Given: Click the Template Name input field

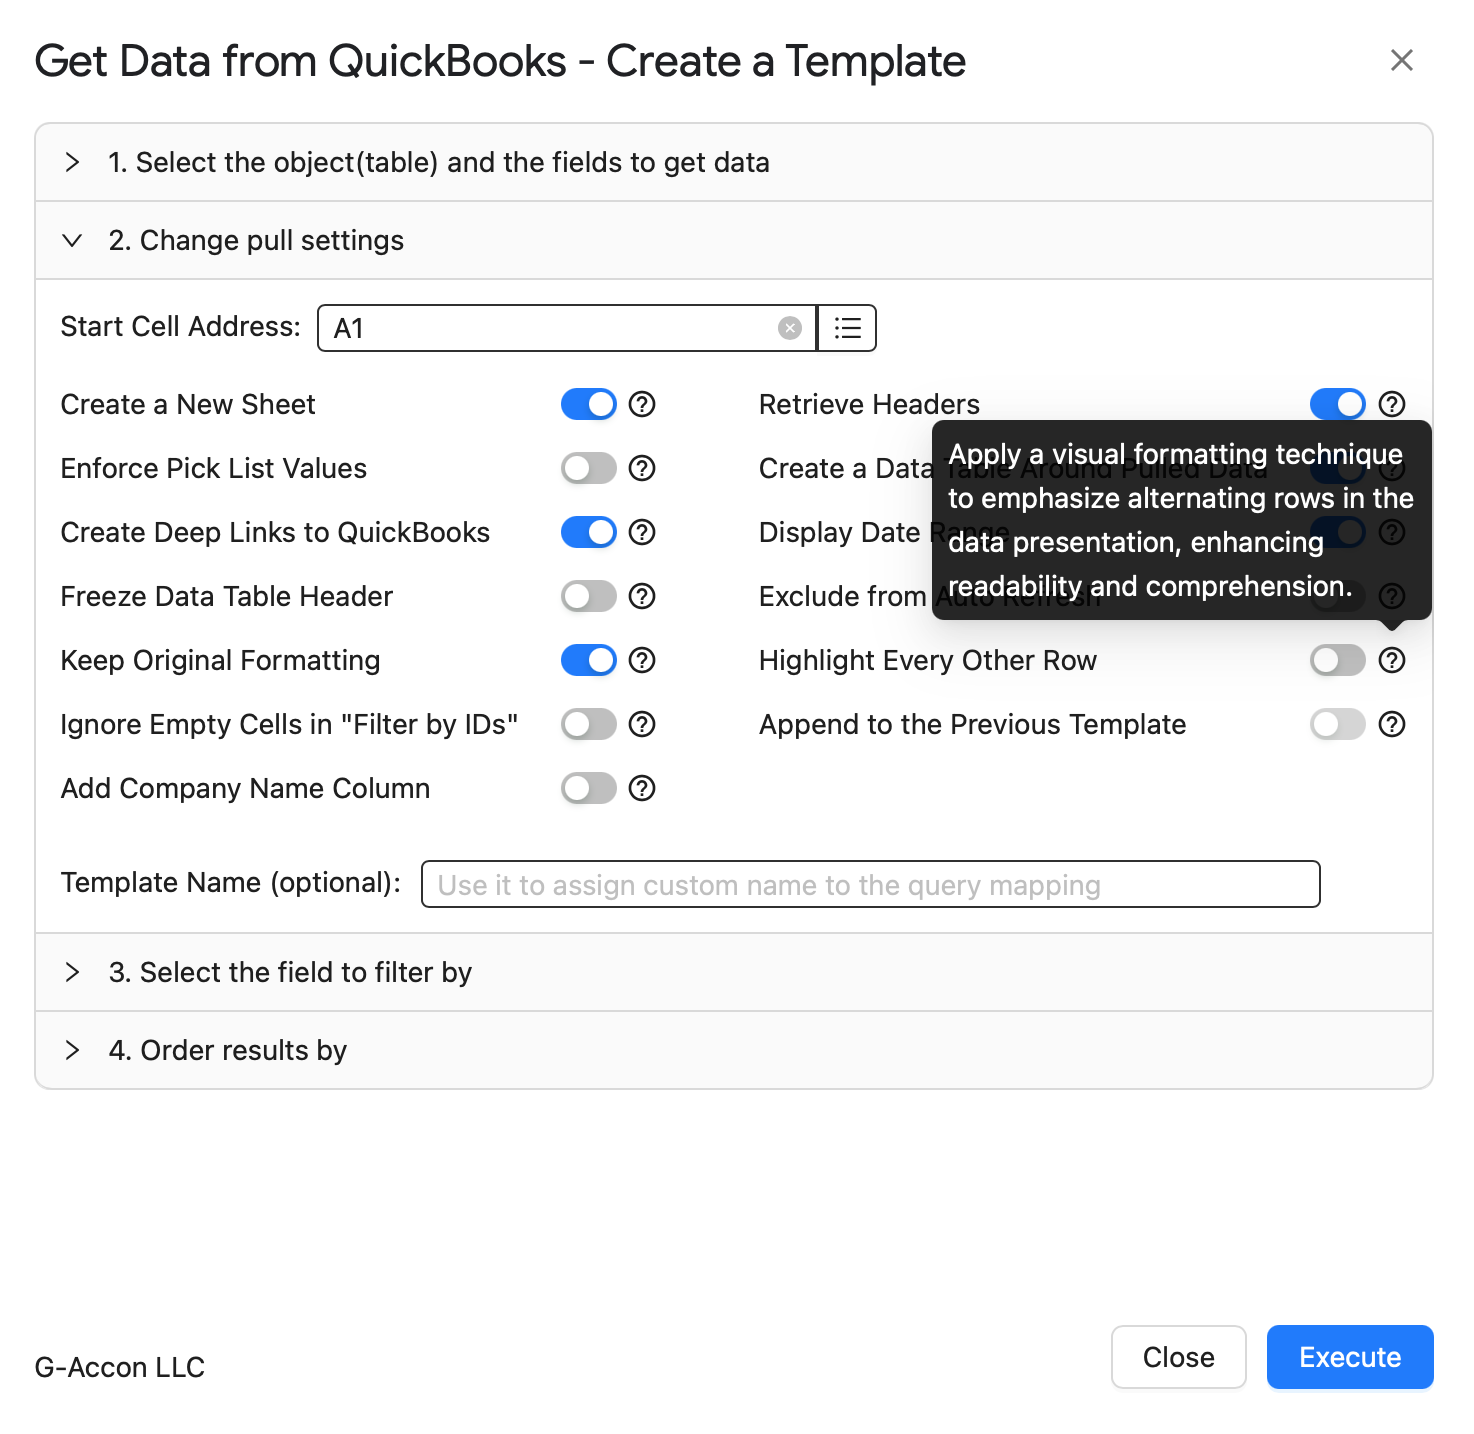Looking at the screenshot, I should 871,884.
